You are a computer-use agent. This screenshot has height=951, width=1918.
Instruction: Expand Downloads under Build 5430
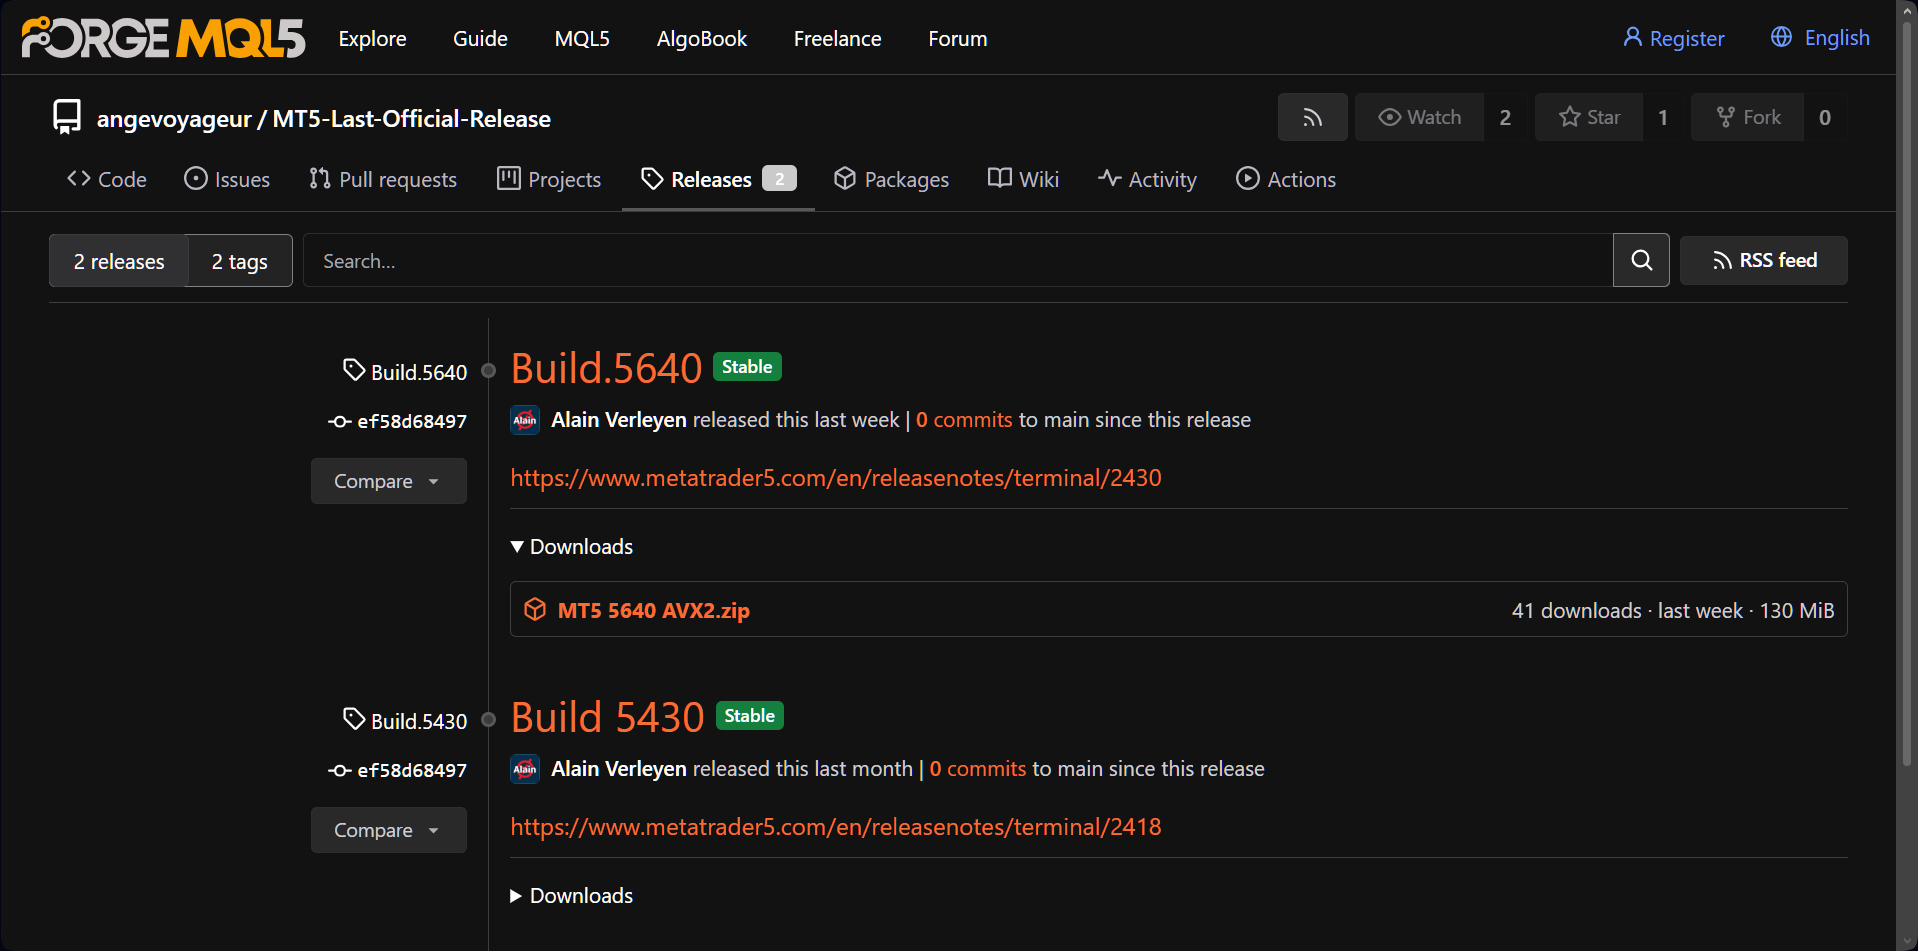571,895
